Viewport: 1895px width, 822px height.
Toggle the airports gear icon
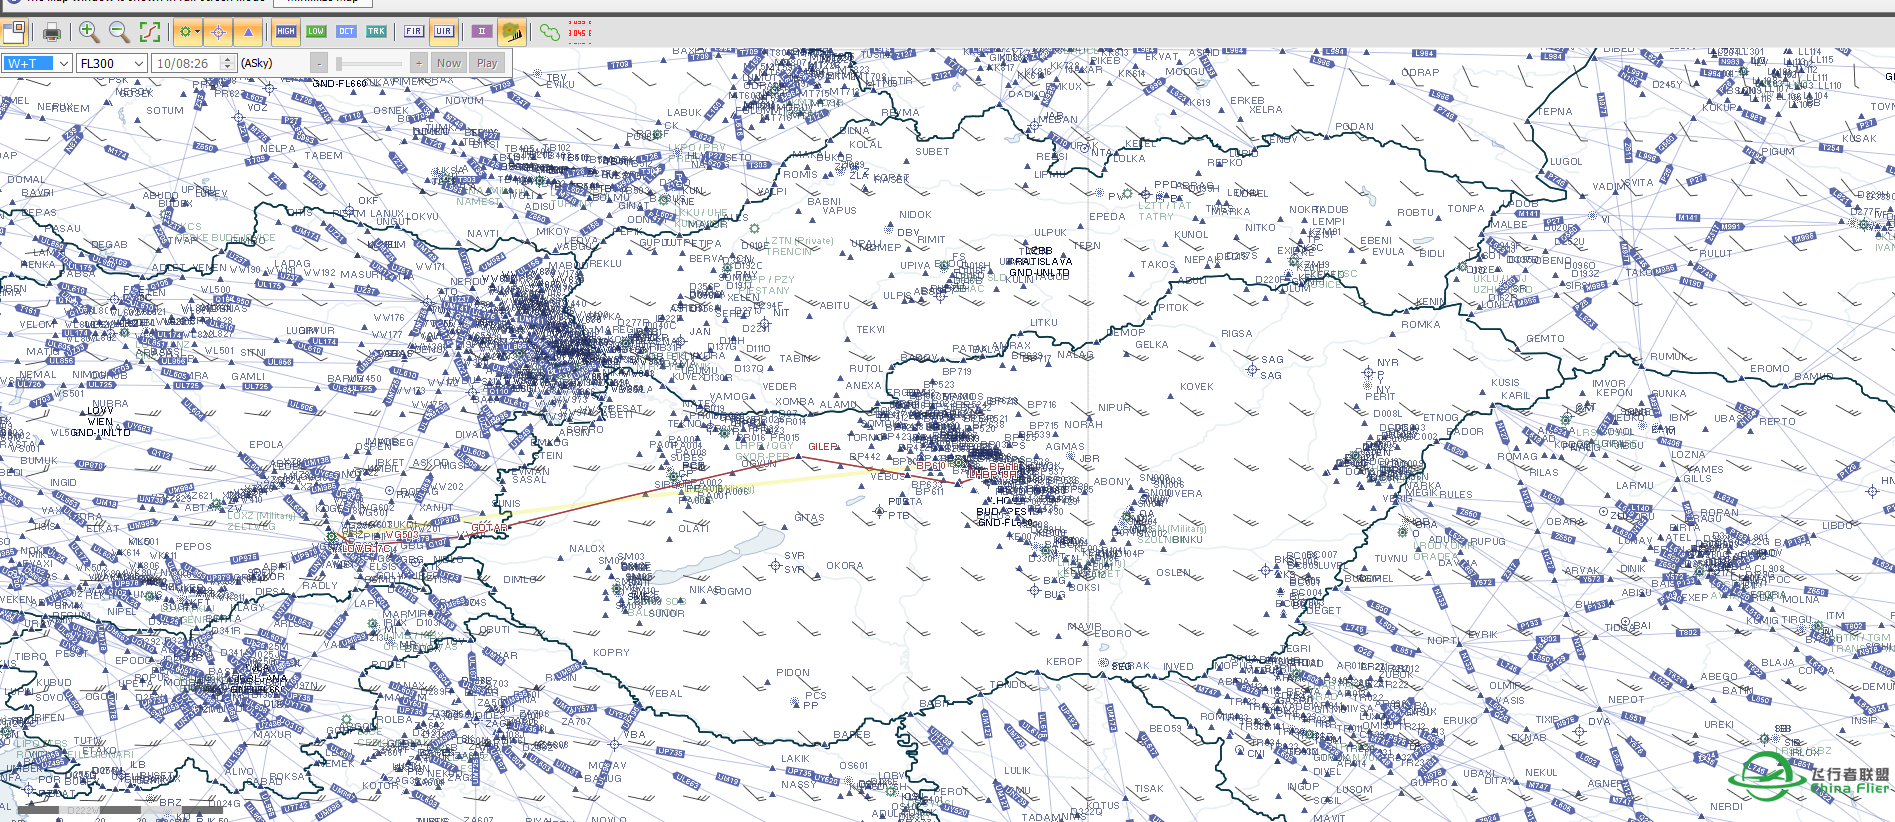(184, 32)
